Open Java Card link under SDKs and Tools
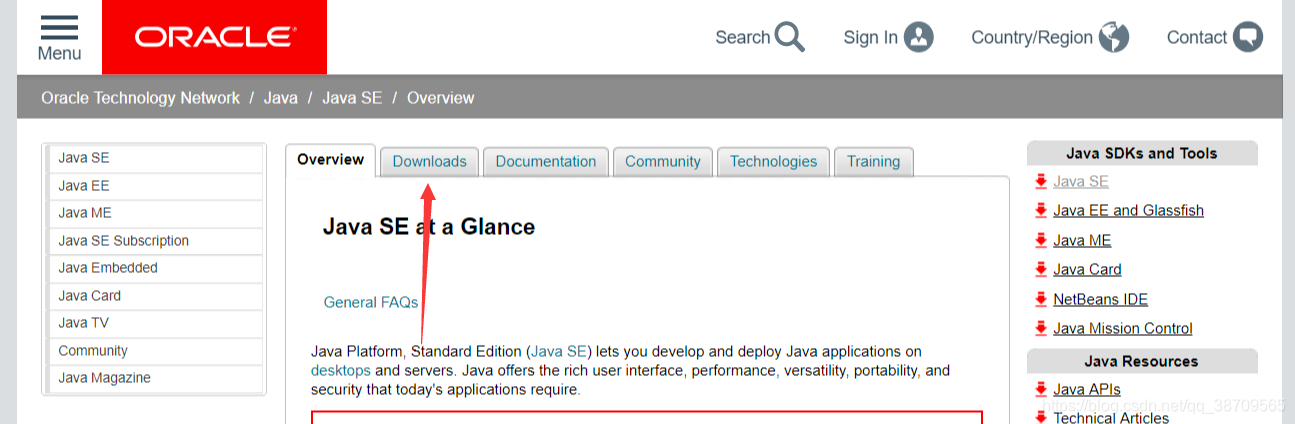 pos(1087,269)
